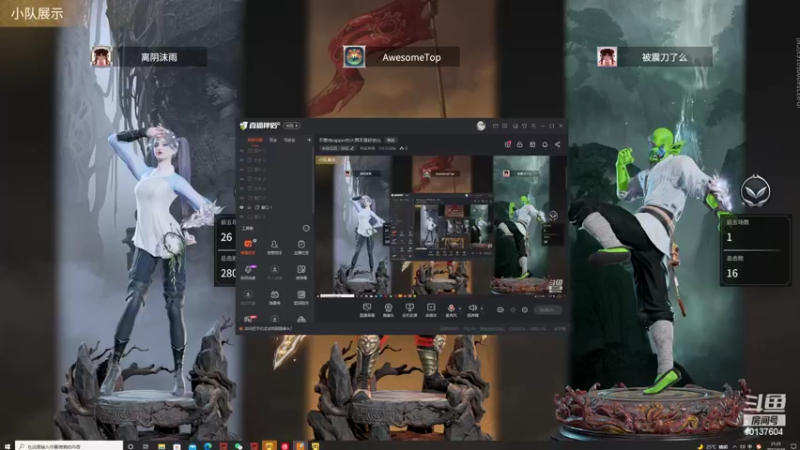This screenshot has width=800, height=450.
Task: Click the circular emblem above the right stats panel
Action: tap(756, 191)
